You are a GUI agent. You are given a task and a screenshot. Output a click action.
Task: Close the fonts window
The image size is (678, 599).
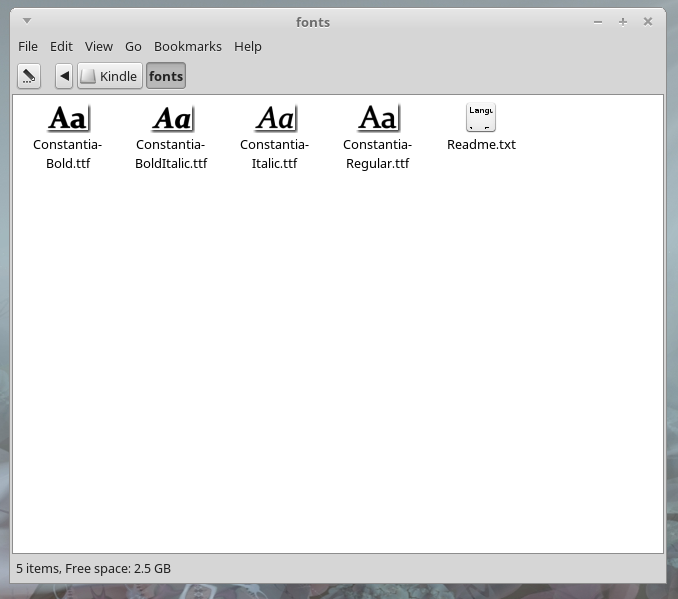pos(648,21)
